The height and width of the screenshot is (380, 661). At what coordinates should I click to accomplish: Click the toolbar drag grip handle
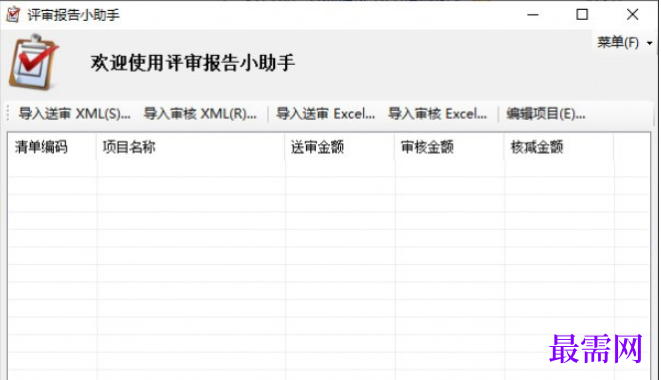coord(8,114)
